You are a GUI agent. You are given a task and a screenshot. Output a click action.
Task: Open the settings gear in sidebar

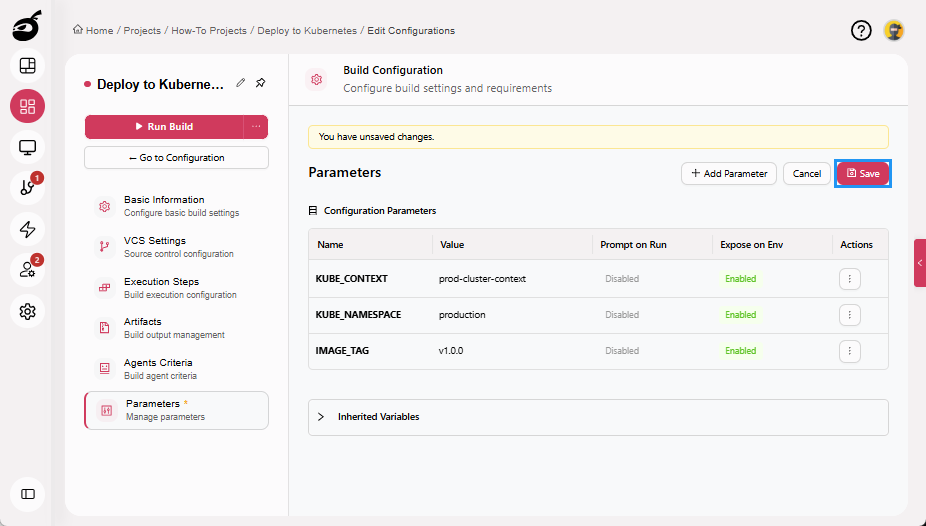28,311
